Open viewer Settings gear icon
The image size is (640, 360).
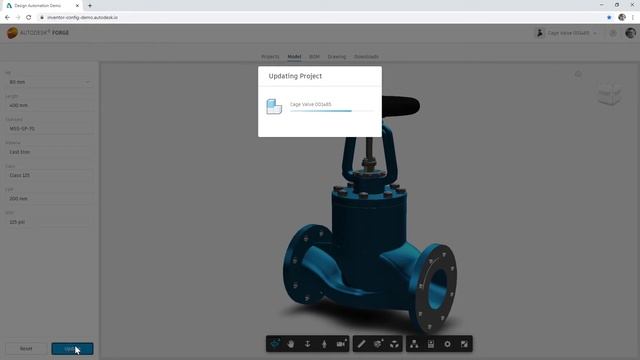click(447, 344)
